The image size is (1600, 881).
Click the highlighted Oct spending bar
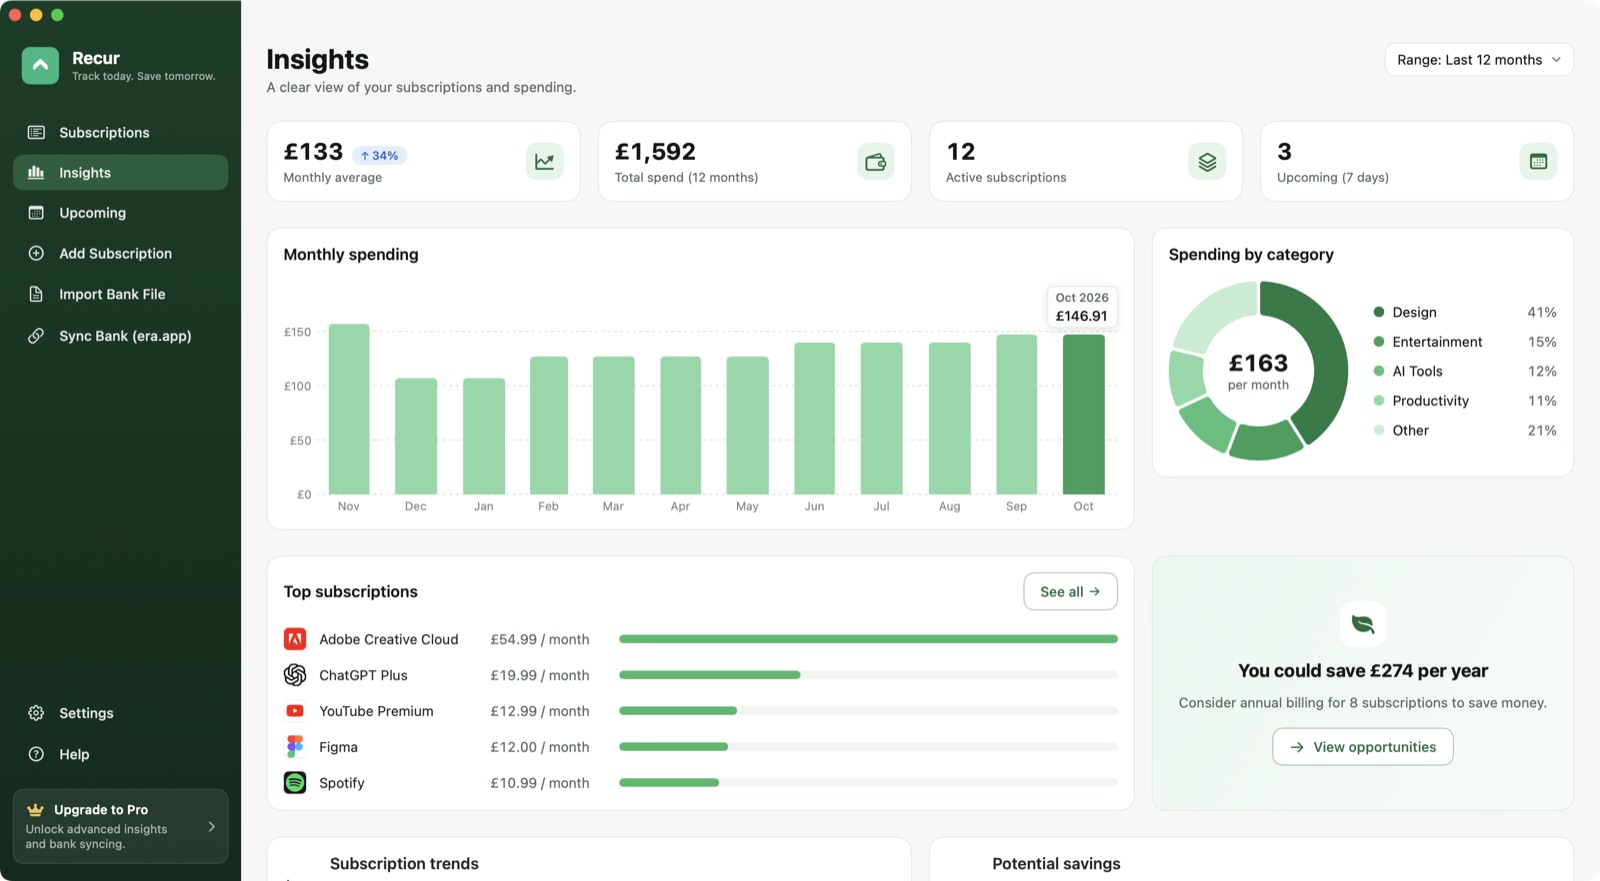coord(1084,414)
